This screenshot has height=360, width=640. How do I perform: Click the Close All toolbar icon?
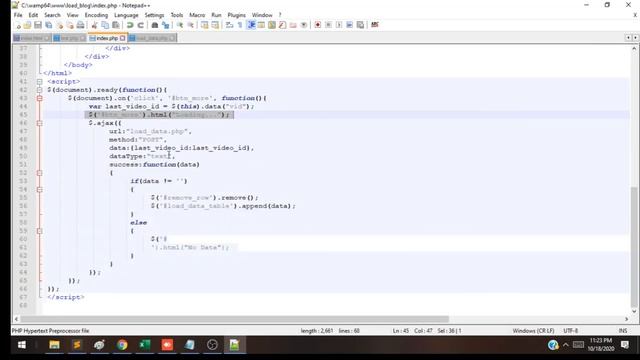pos(70,25)
